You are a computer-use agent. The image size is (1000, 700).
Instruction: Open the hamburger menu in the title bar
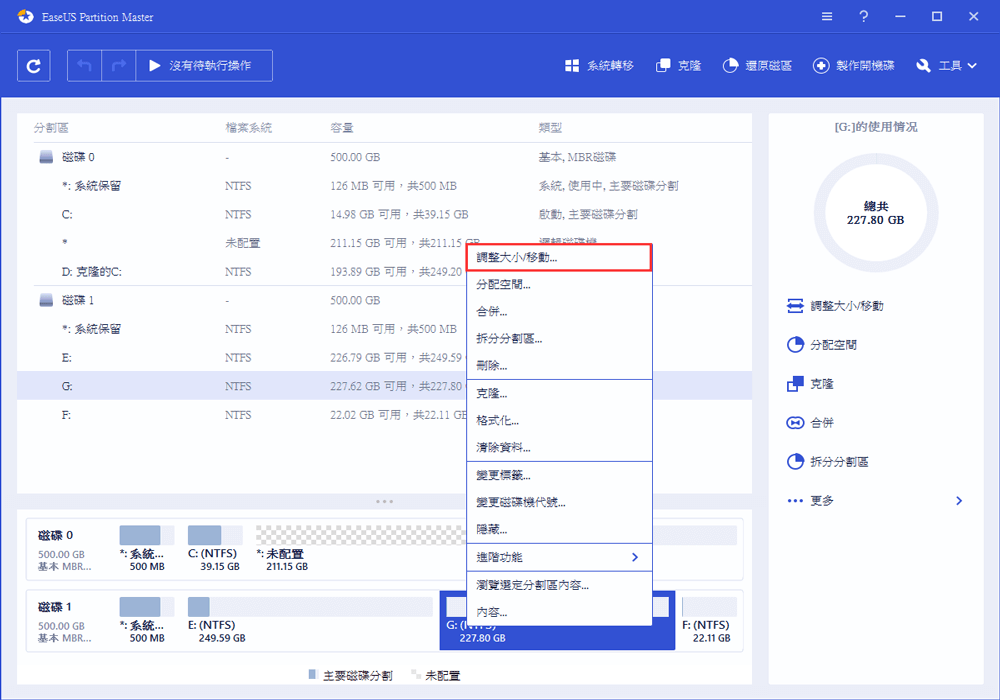click(827, 17)
